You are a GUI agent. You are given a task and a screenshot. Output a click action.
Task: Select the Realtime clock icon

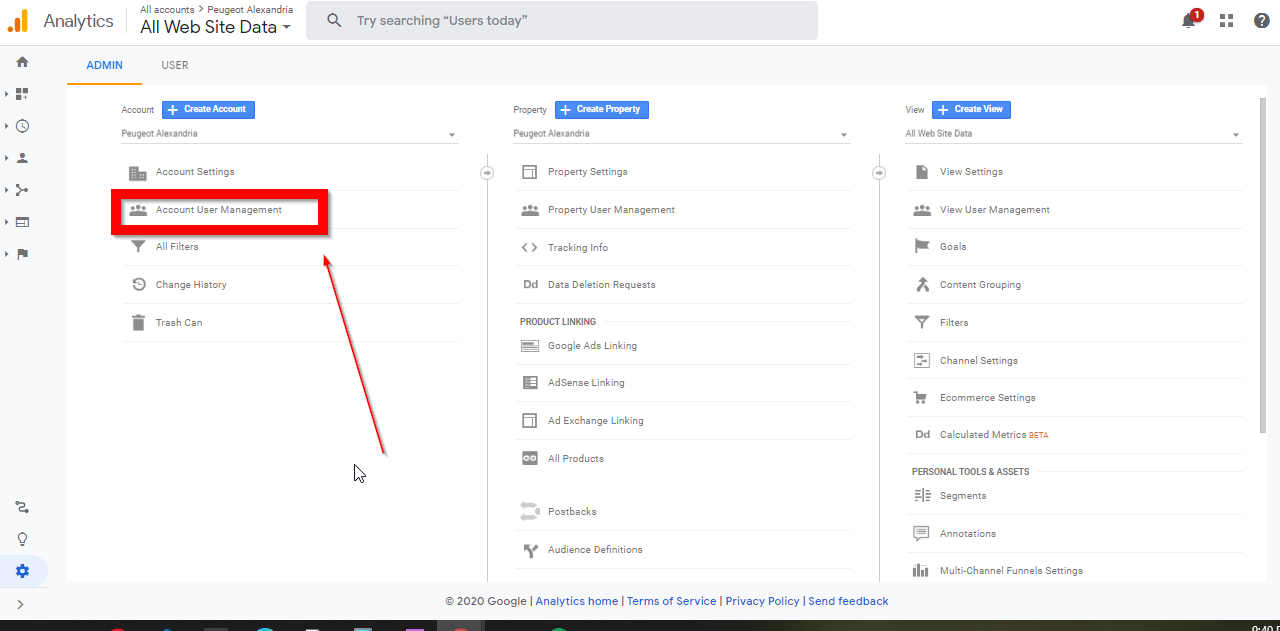click(22, 125)
